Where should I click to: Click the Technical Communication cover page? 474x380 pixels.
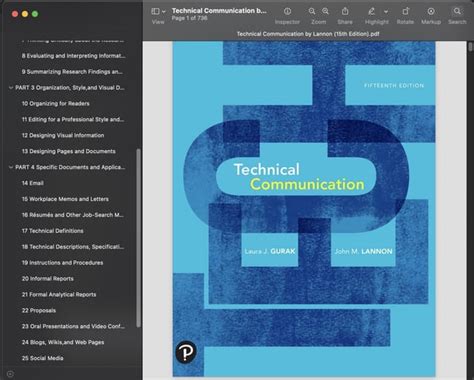pyautogui.click(x=304, y=209)
